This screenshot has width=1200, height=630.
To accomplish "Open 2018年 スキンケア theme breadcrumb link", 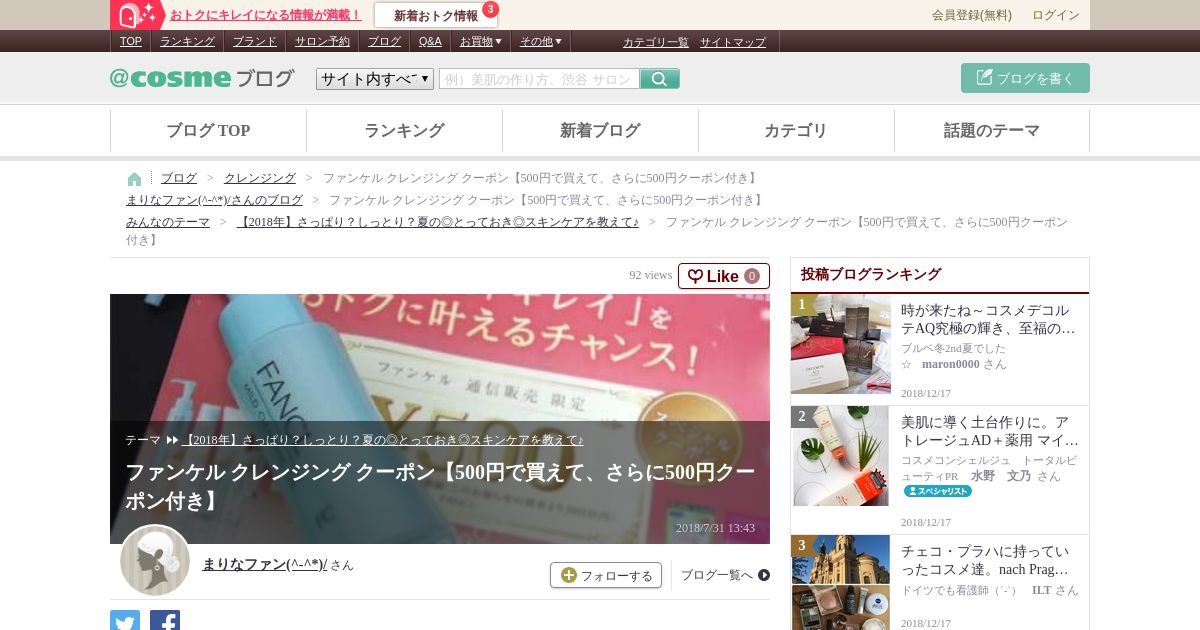I will 437,222.
